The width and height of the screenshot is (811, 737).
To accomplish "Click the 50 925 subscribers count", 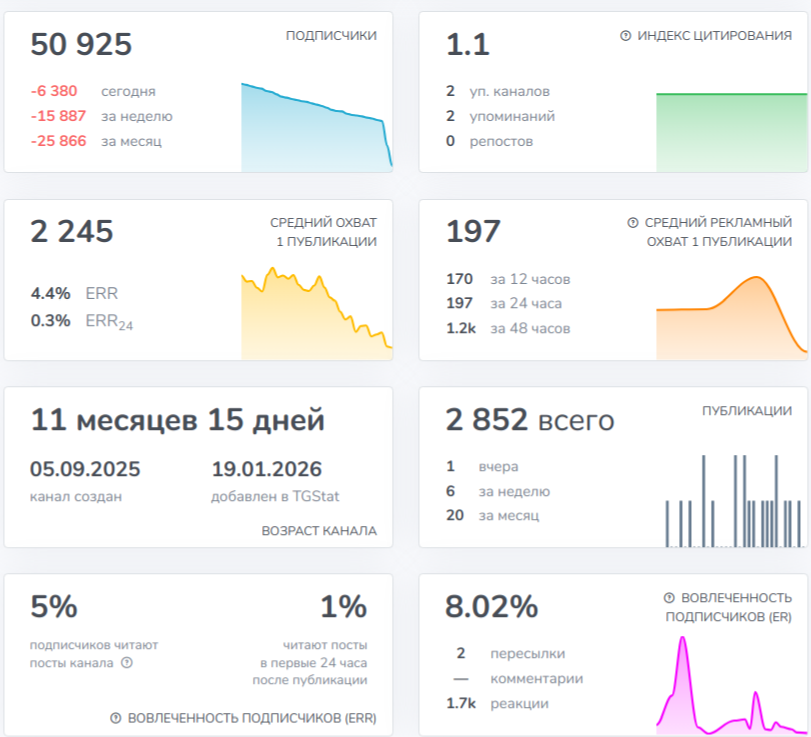I will tap(81, 44).
